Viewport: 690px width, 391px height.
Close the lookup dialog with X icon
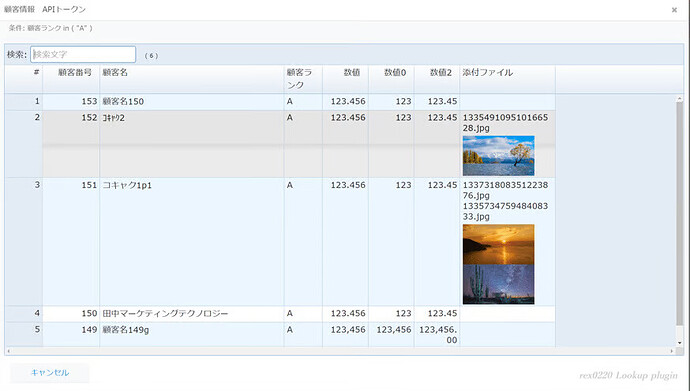click(x=674, y=10)
